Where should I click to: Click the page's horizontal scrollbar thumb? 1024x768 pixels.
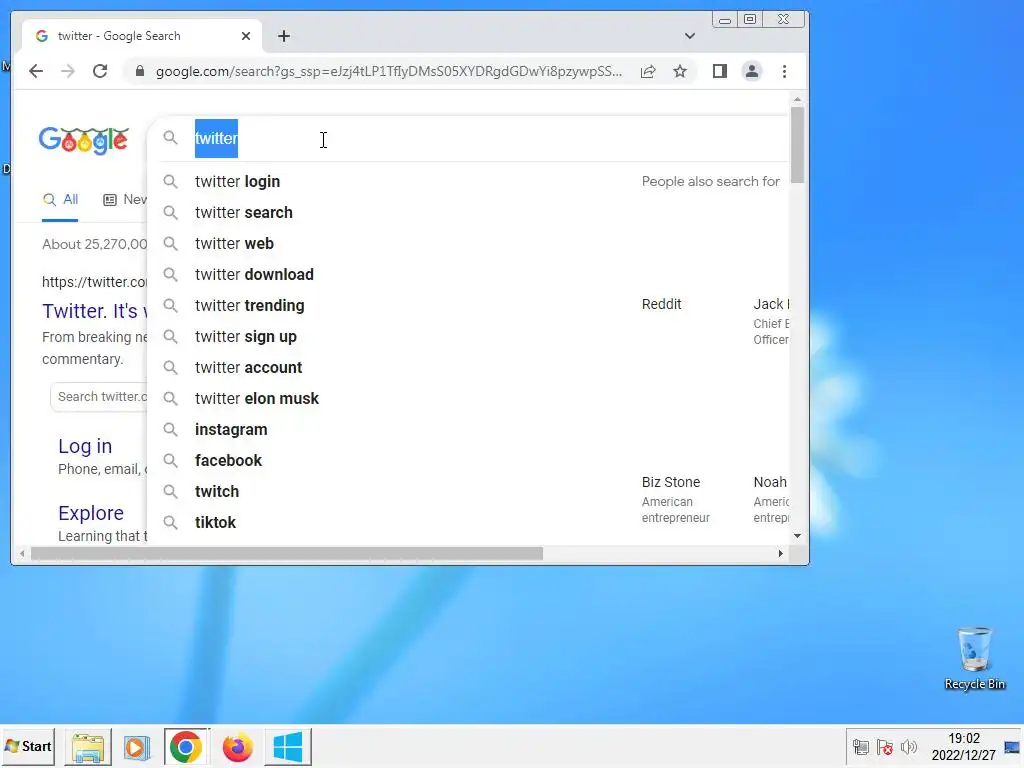point(287,554)
